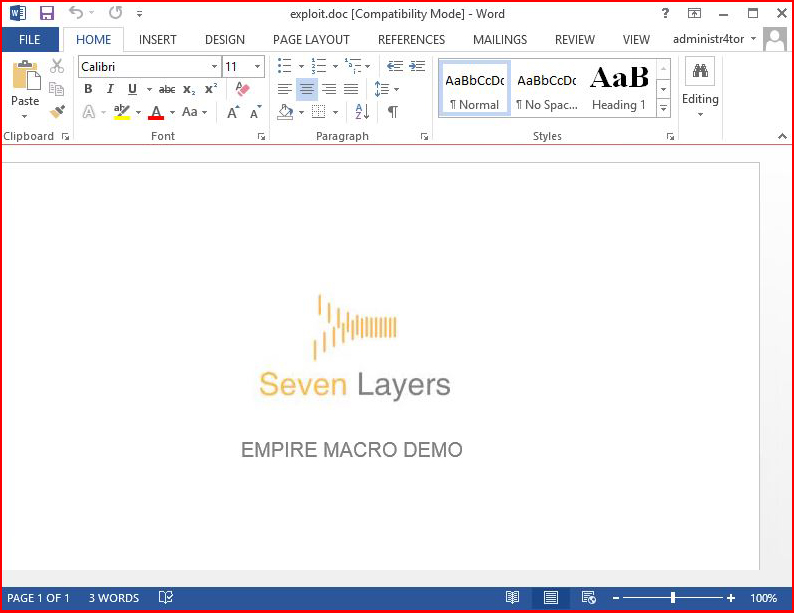794x613 pixels.
Task: Justify paragraph text
Action: click(x=351, y=90)
